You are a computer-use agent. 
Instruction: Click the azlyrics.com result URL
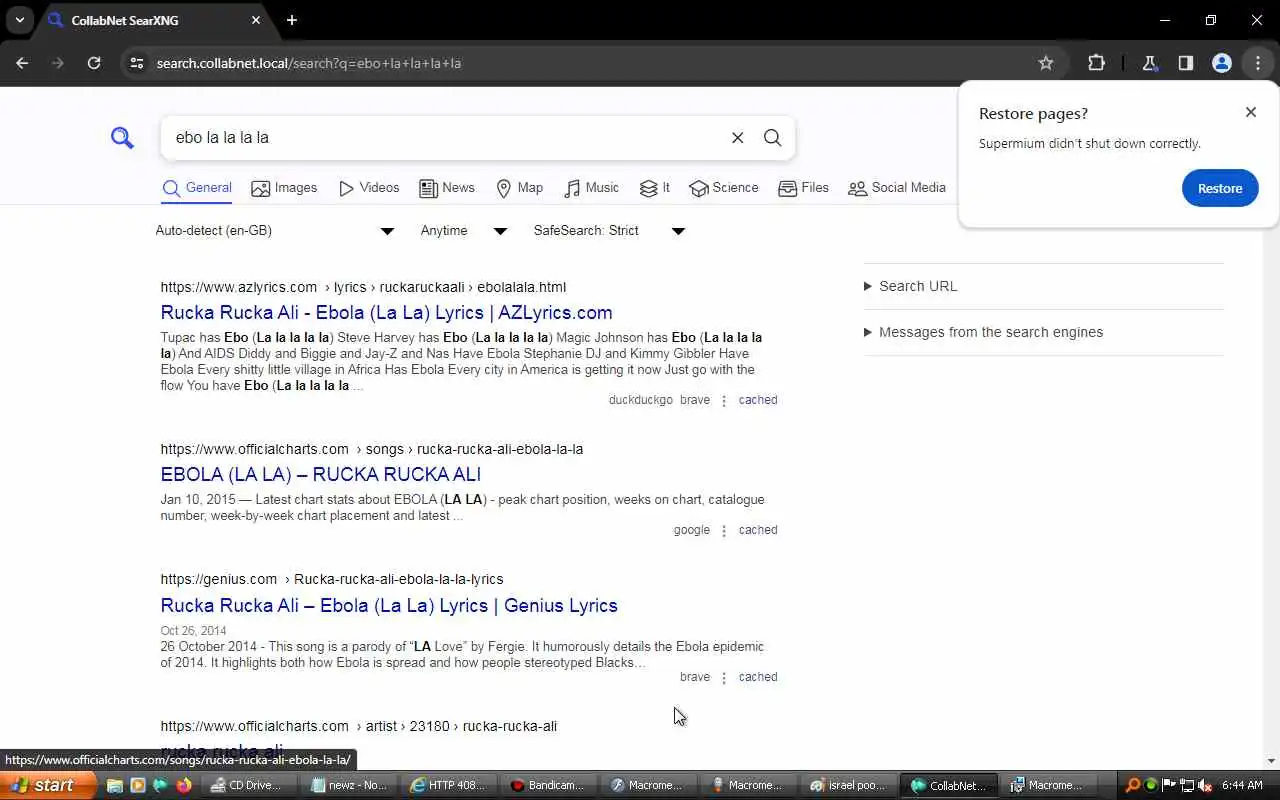coord(363,287)
